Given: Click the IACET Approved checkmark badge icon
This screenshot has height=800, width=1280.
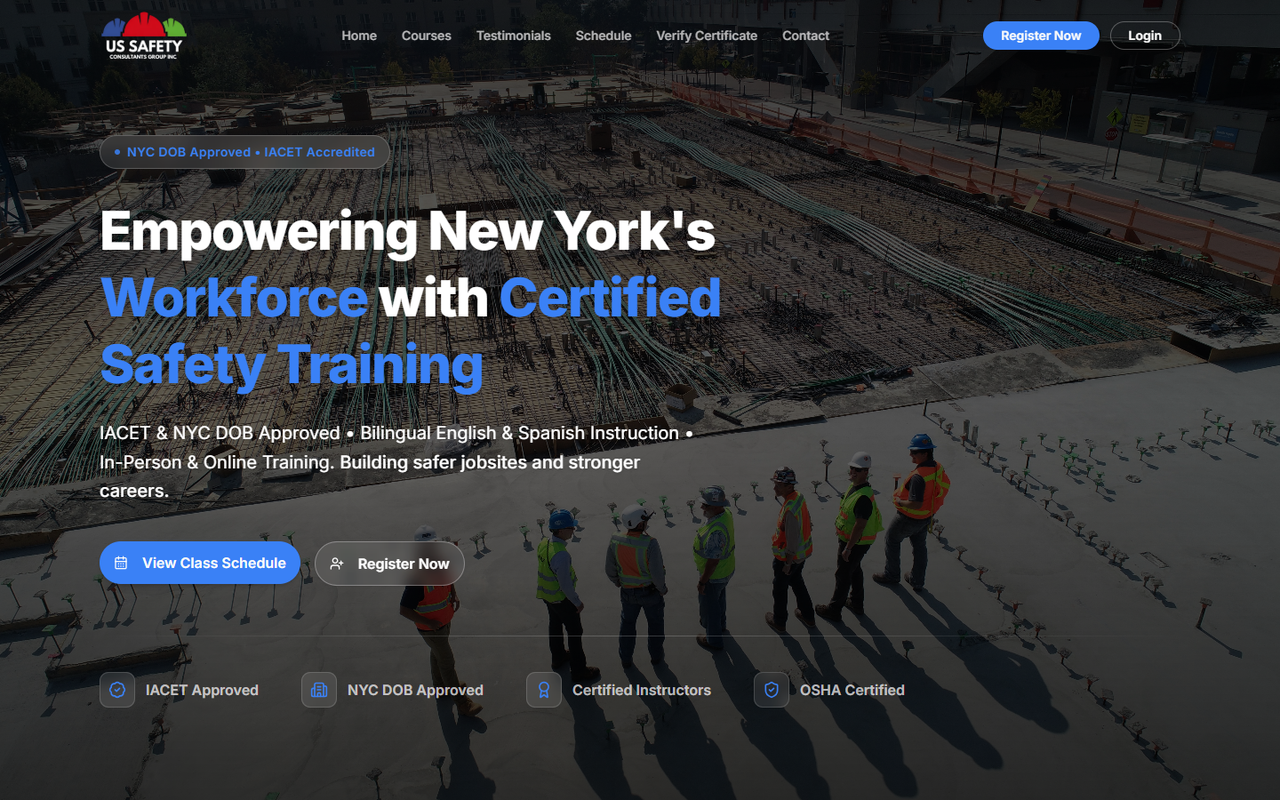Looking at the screenshot, I should (x=118, y=690).
